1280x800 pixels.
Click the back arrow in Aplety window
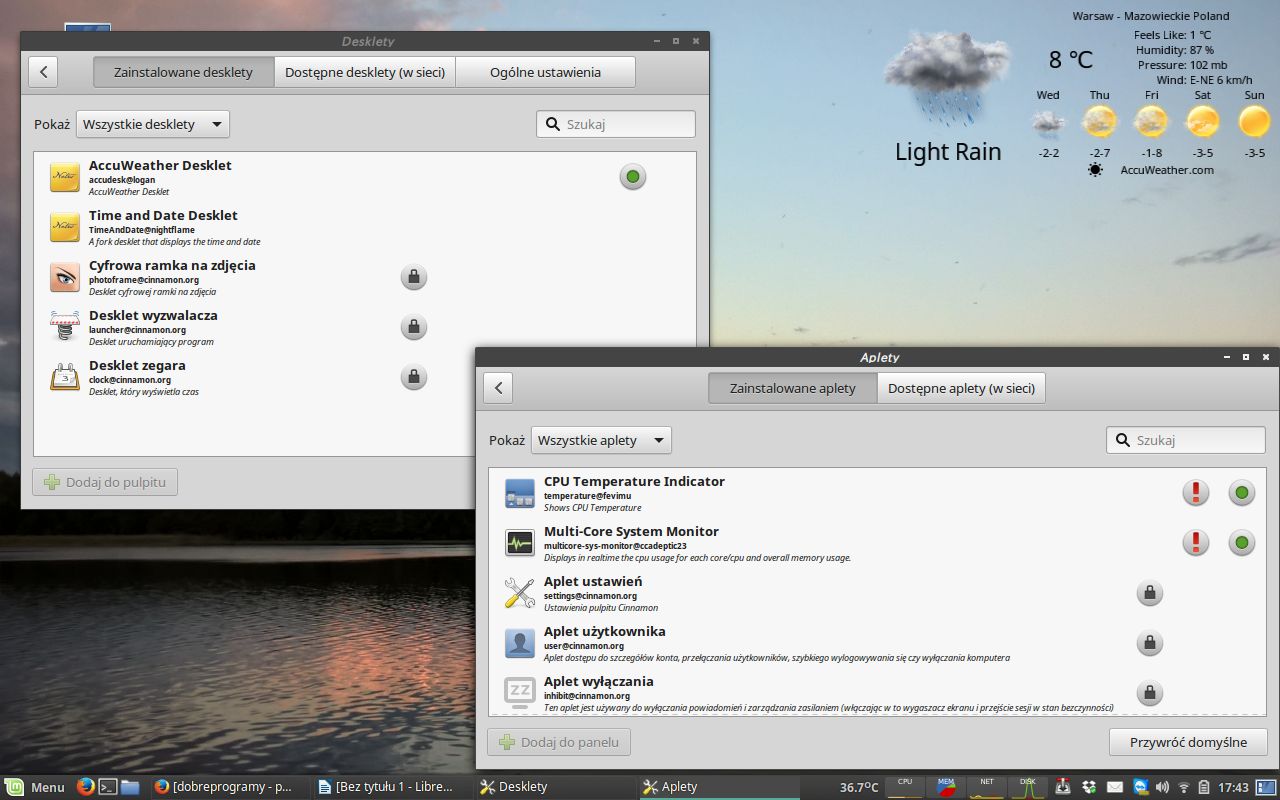[498, 388]
